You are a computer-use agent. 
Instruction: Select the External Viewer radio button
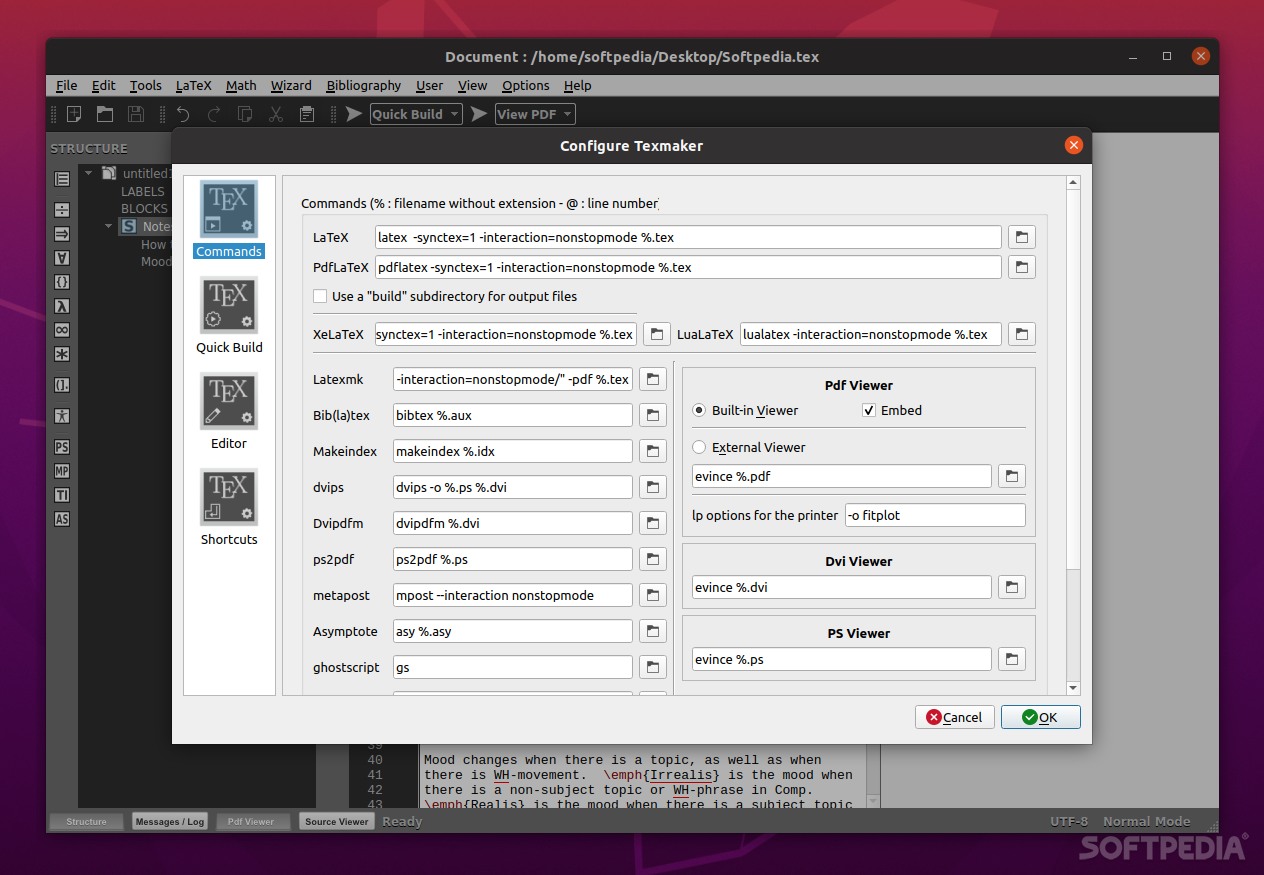tap(699, 447)
